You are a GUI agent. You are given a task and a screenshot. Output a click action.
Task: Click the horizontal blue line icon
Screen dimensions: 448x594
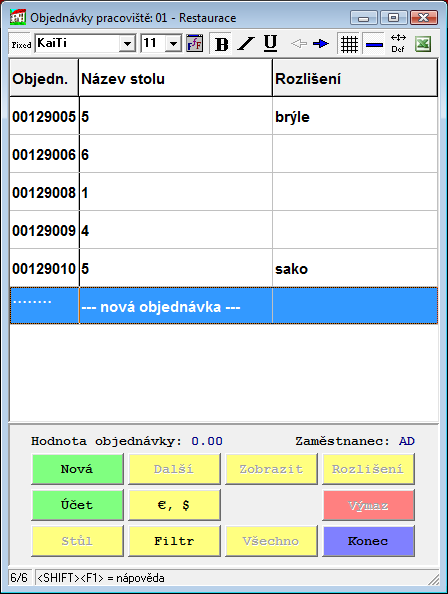point(374,44)
